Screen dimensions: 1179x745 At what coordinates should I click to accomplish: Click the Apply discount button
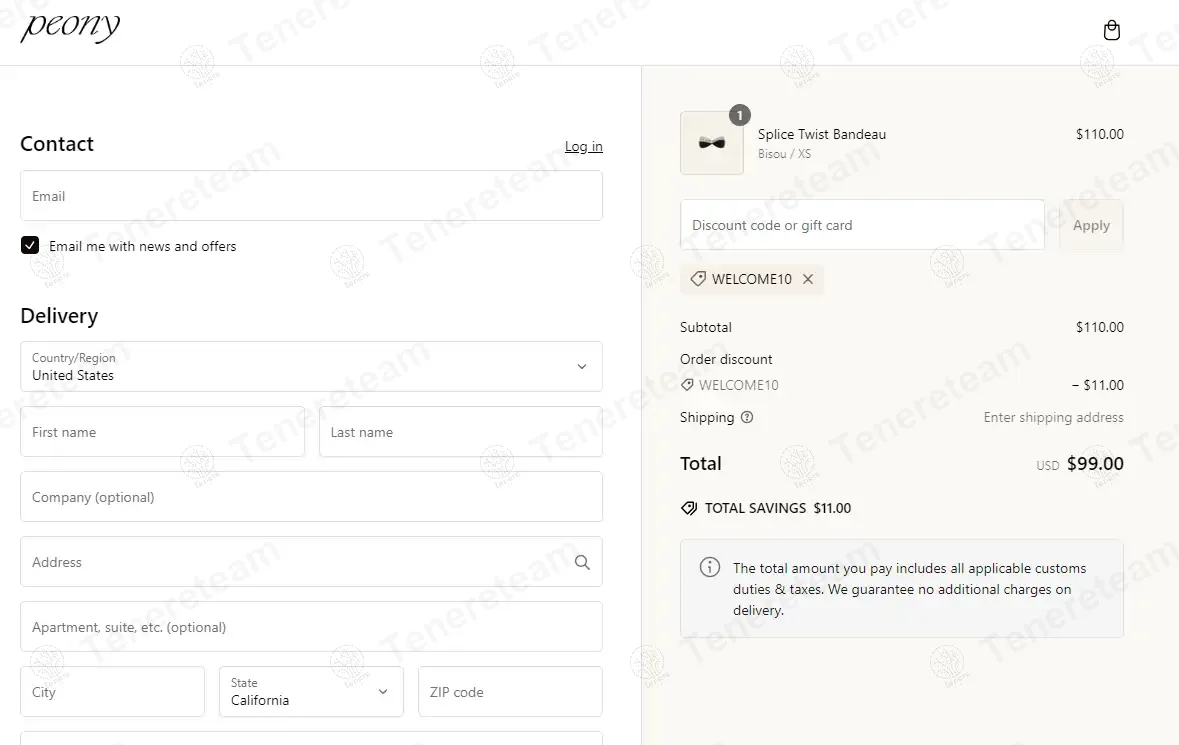[1091, 225]
